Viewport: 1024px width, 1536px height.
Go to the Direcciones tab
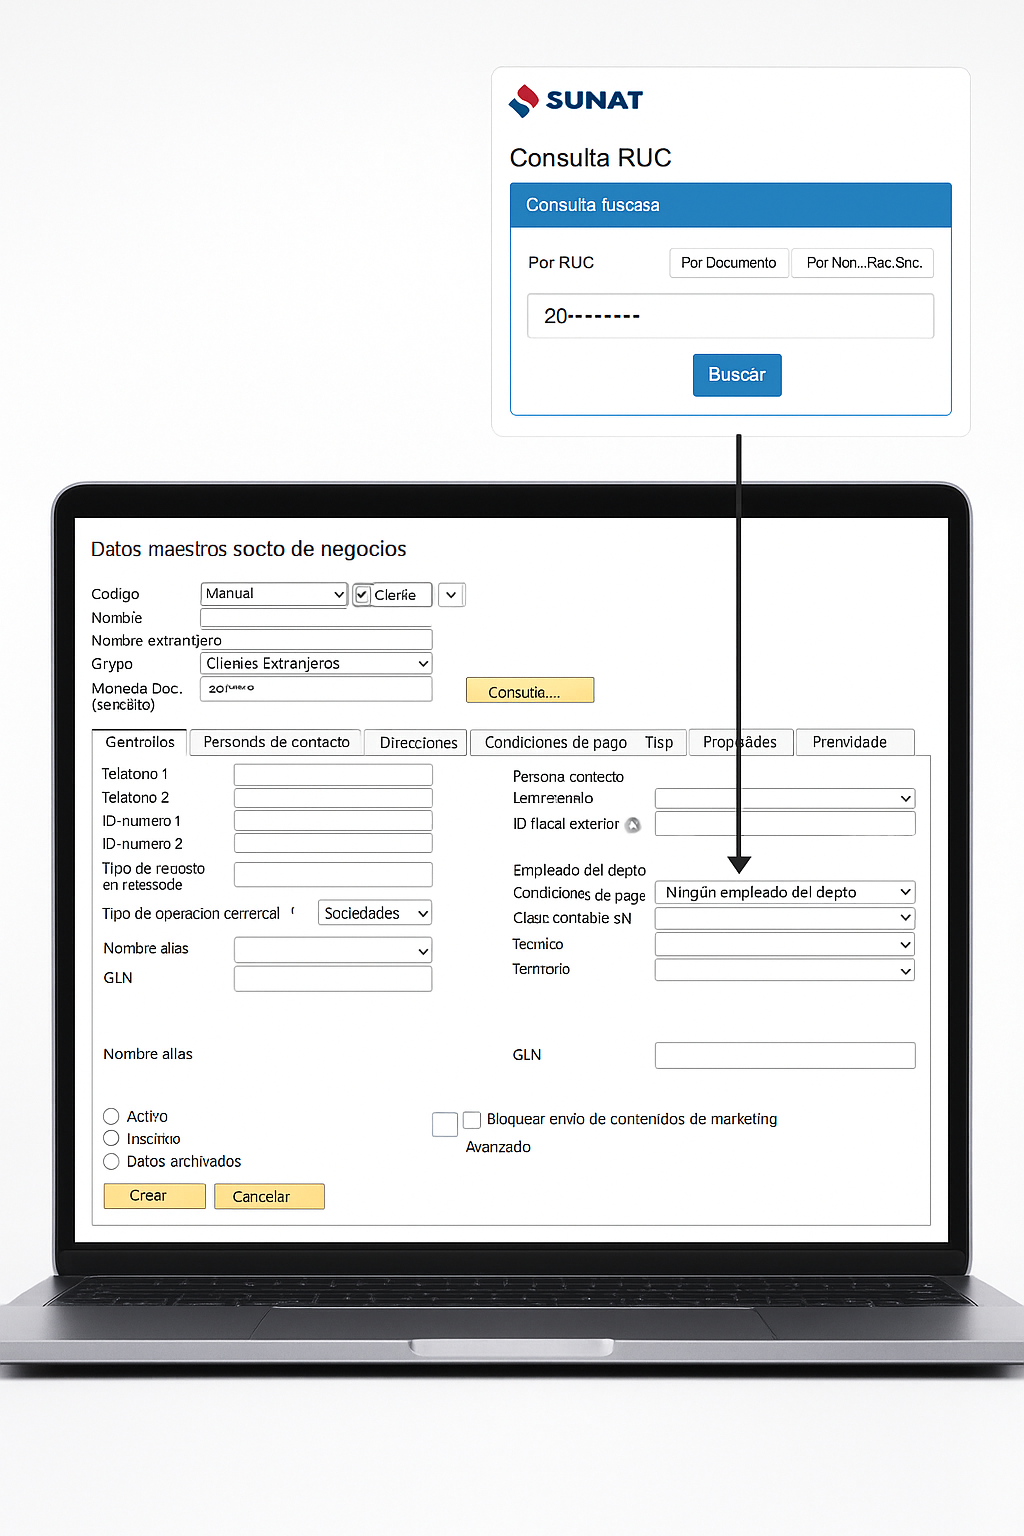[x=418, y=743]
